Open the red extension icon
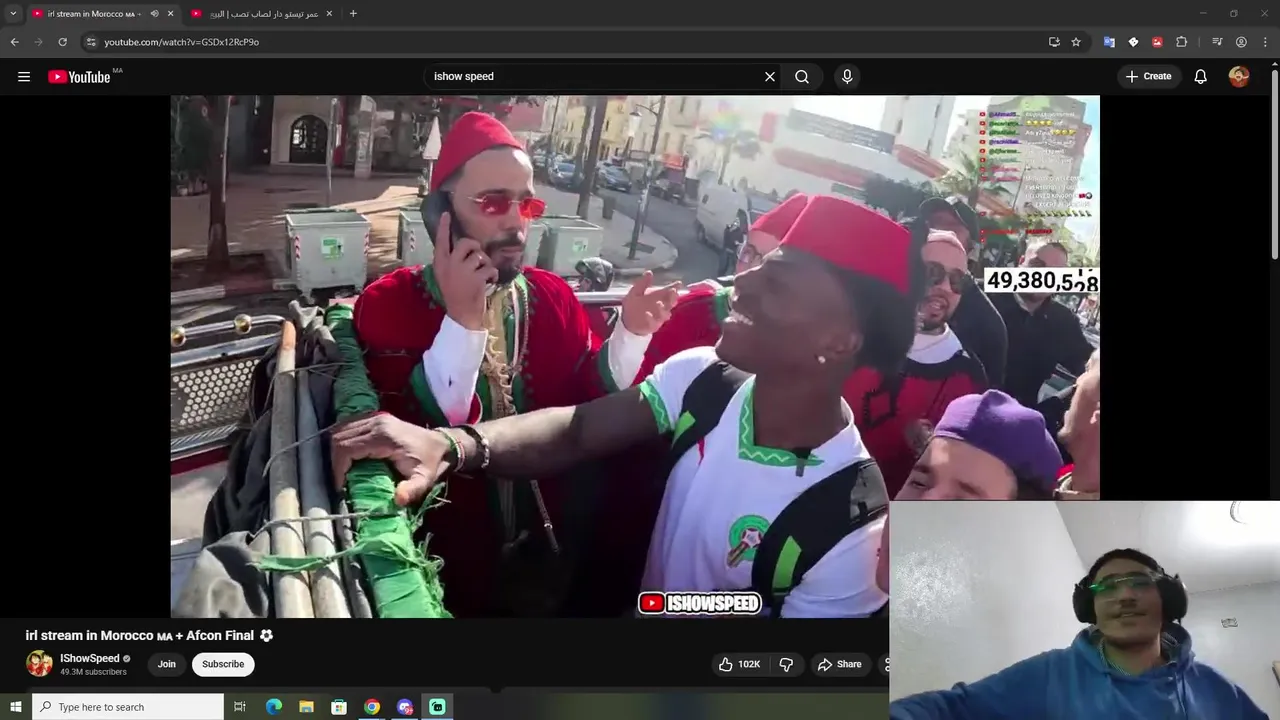The width and height of the screenshot is (1280, 720). pyautogui.click(x=1157, y=42)
